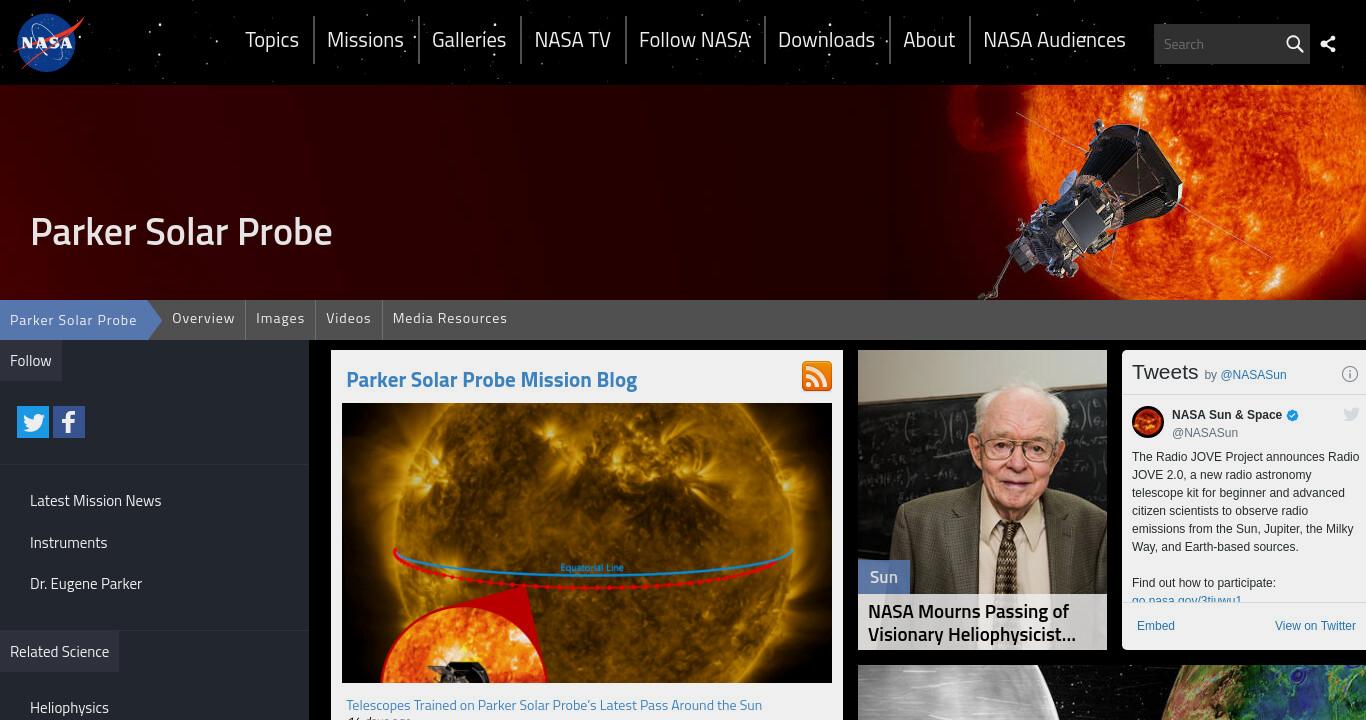Open the NASA Audiences menu
The height and width of the screenshot is (720, 1366).
coord(1054,40)
